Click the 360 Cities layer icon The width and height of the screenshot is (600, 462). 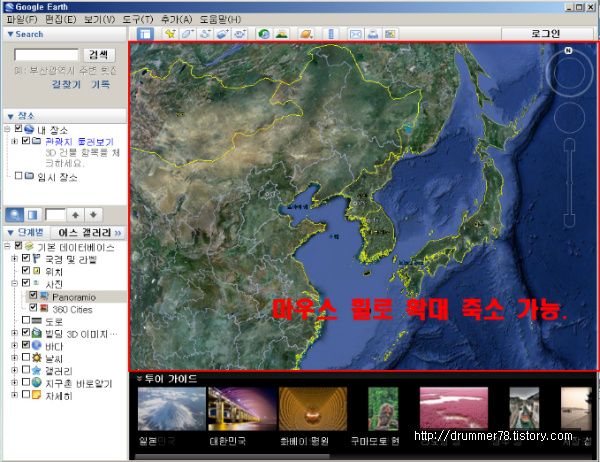point(44,309)
